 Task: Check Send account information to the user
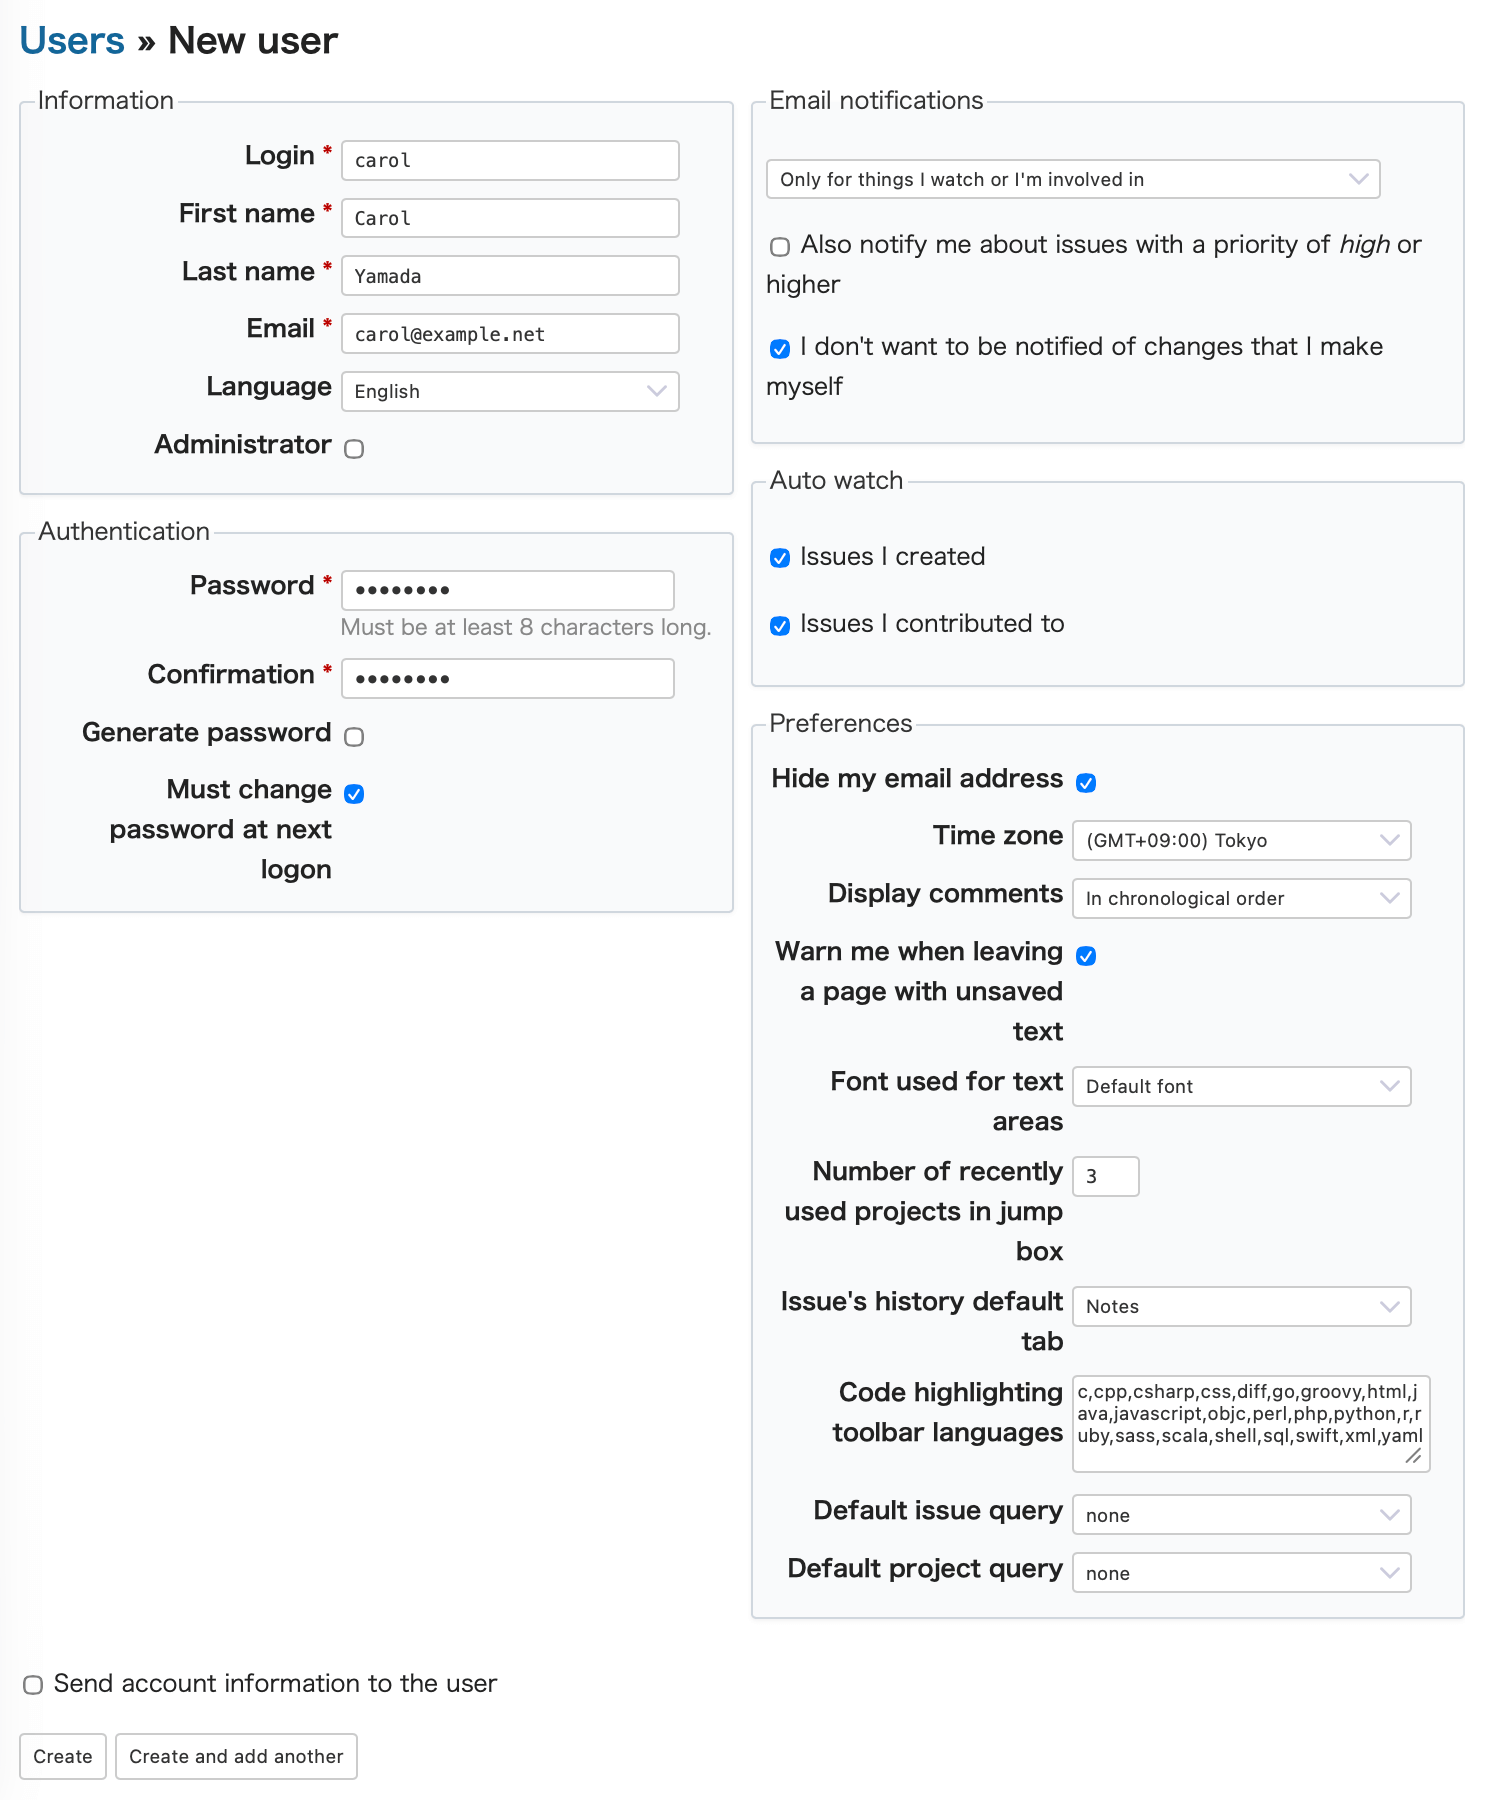pyautogui.click(x=33, y=1684)
